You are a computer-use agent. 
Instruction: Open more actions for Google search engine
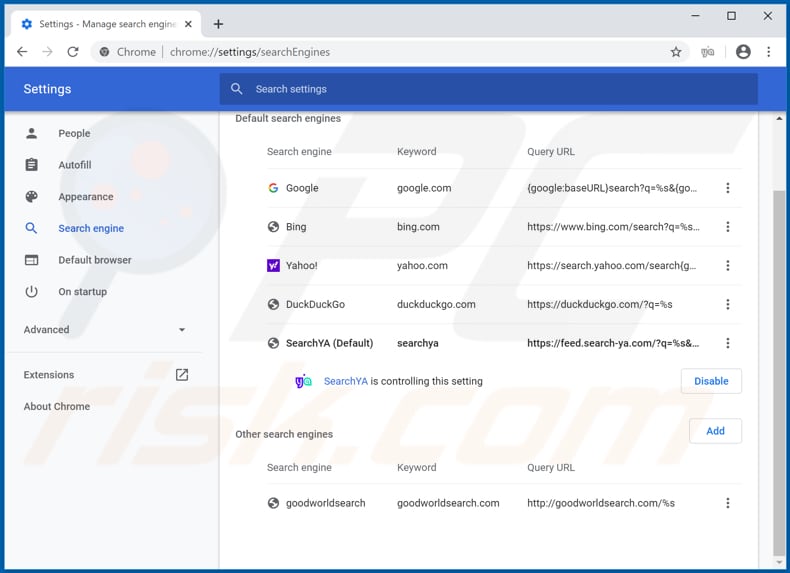728,188
